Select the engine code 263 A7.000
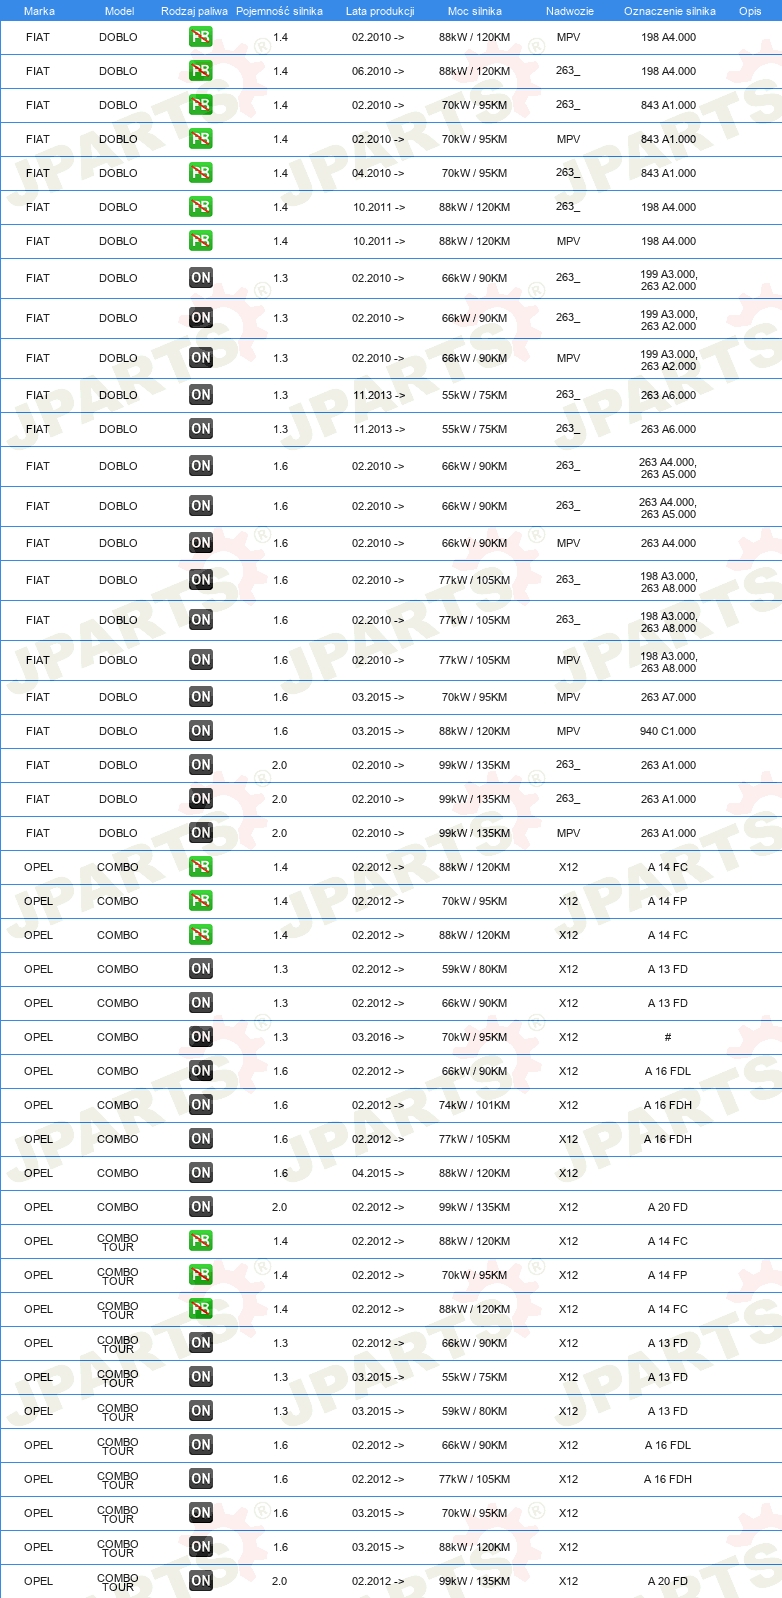 point(668,697)
